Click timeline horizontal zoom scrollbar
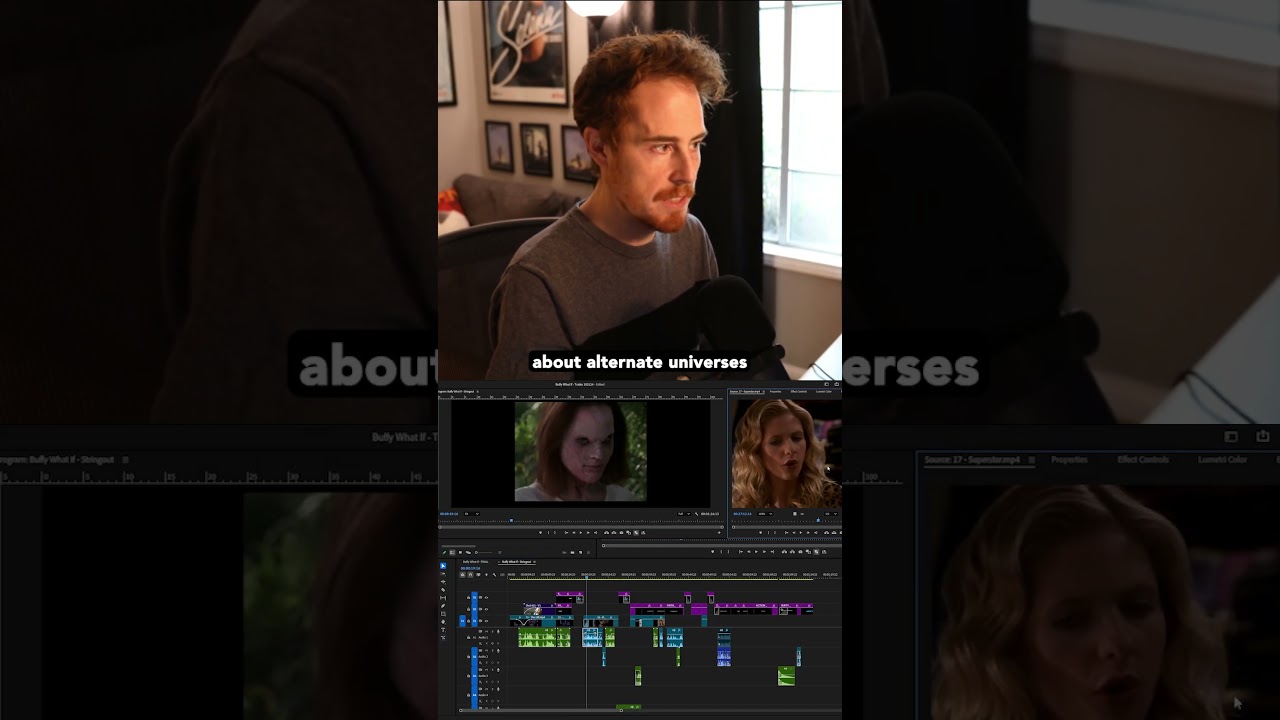The height and width of the screenshot is (720, 1280). click(541, 710)
